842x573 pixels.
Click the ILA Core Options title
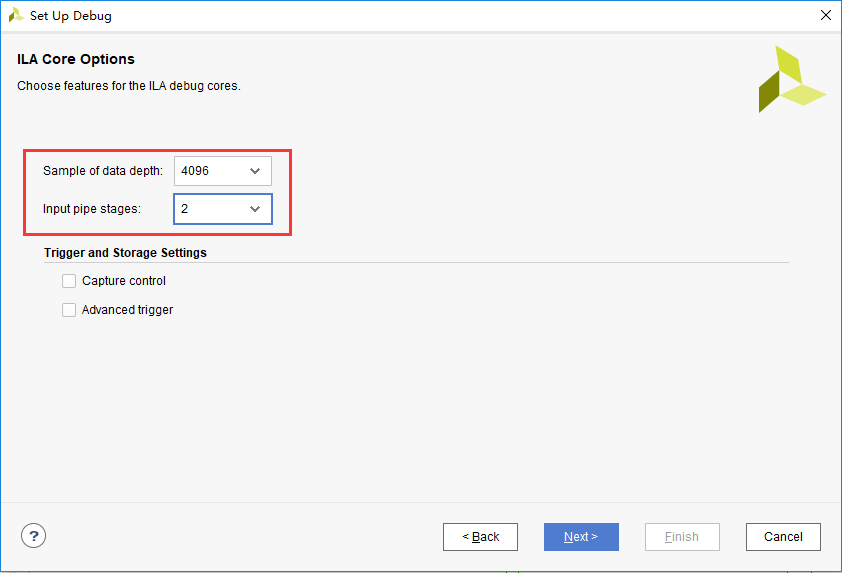[76, 59]
